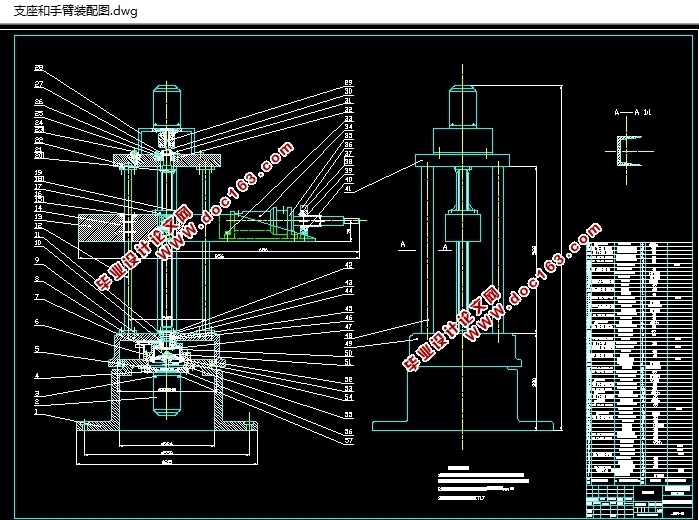Select part callout number 47

(348, 326)
